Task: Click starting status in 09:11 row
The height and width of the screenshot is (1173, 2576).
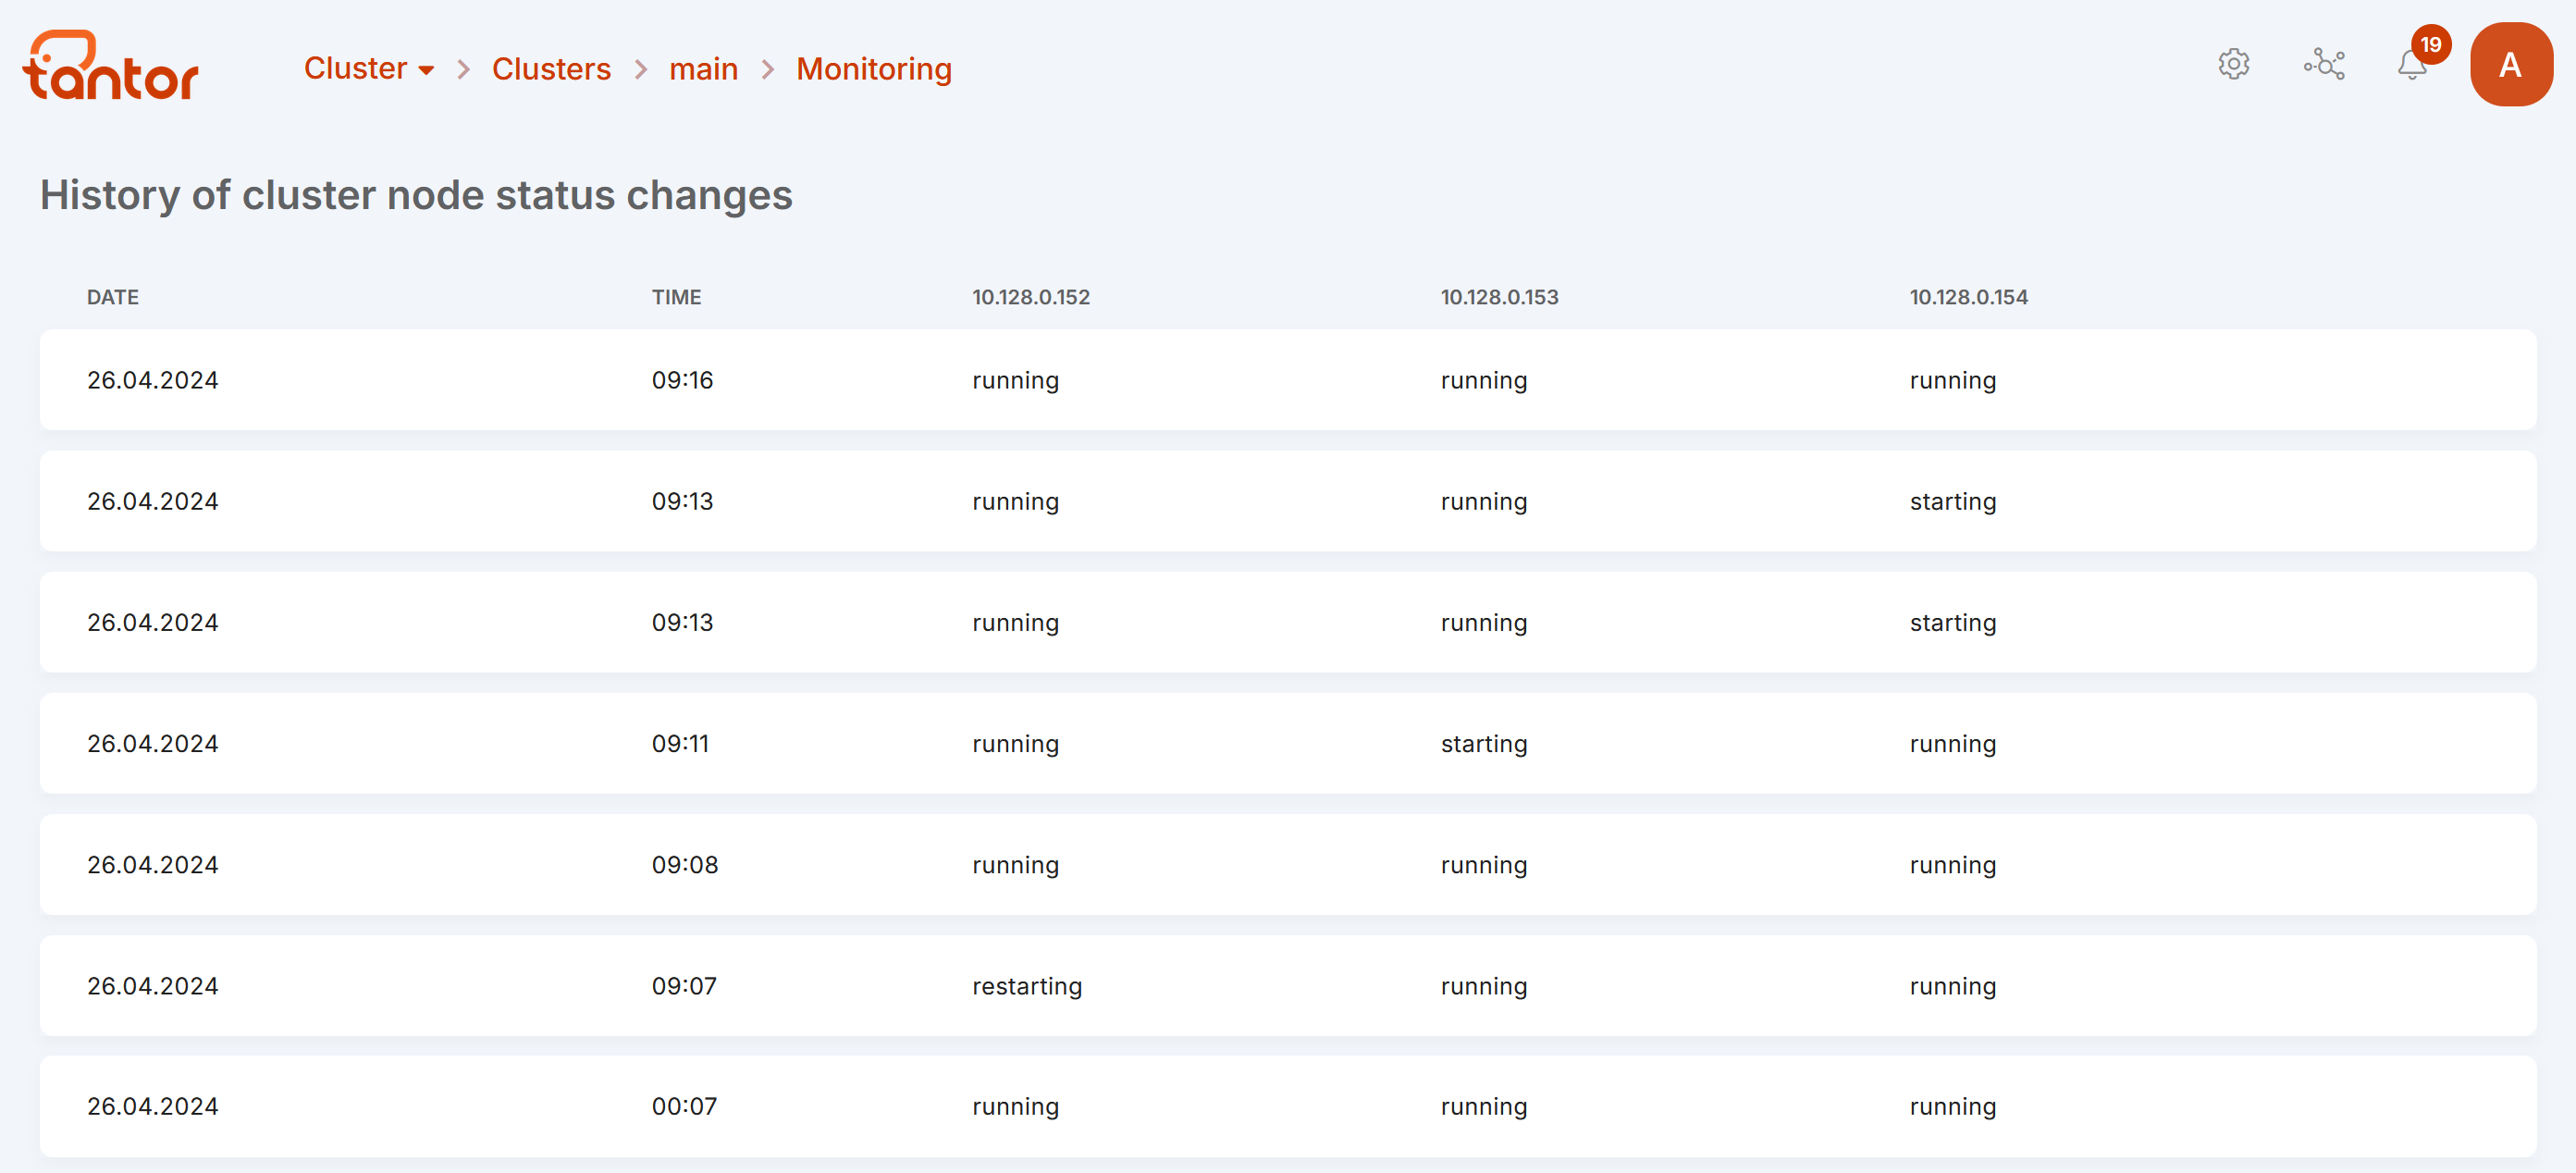Action: (x=1484, y=744)
